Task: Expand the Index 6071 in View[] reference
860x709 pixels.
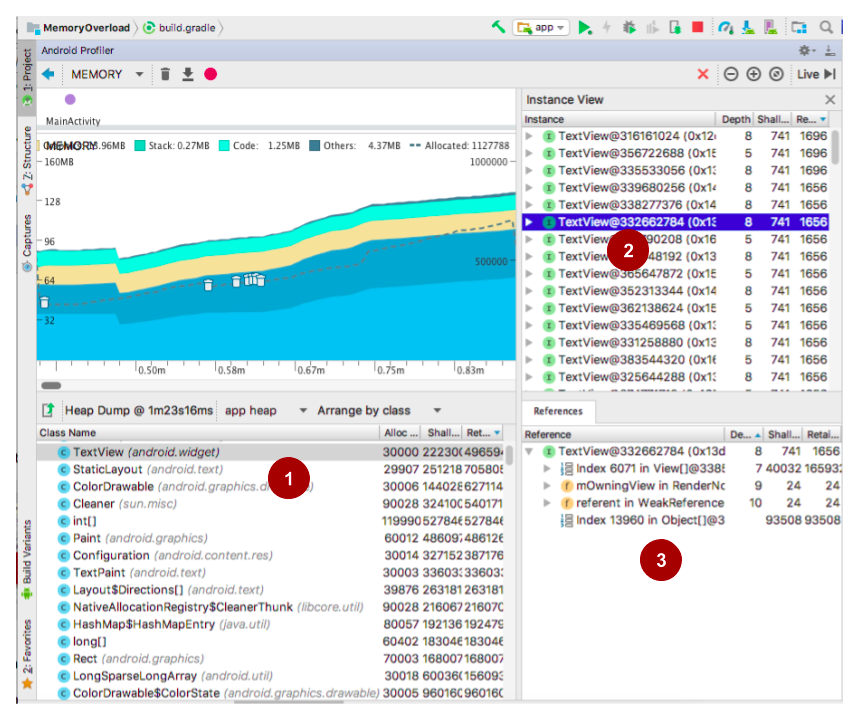Action: 547,468
